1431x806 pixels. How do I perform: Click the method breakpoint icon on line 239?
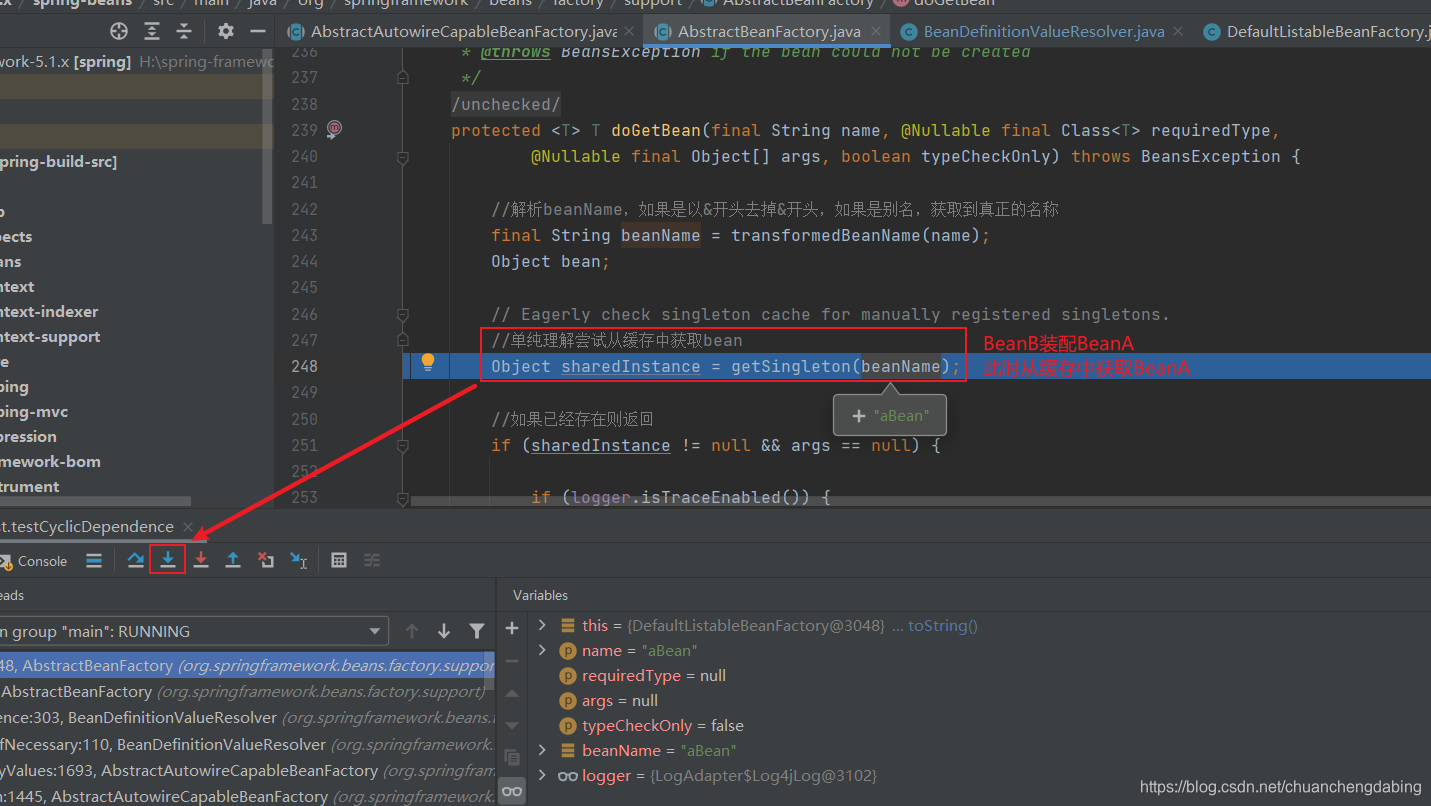click(334, 129)
